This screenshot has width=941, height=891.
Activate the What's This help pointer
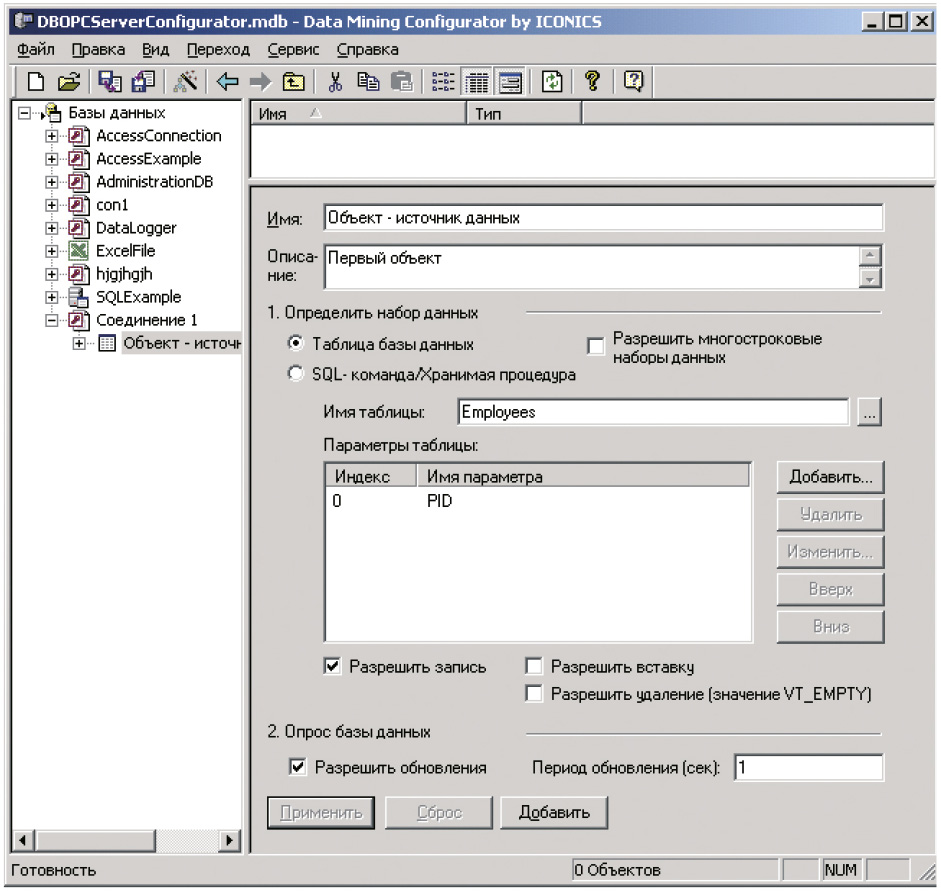[634, 81]
